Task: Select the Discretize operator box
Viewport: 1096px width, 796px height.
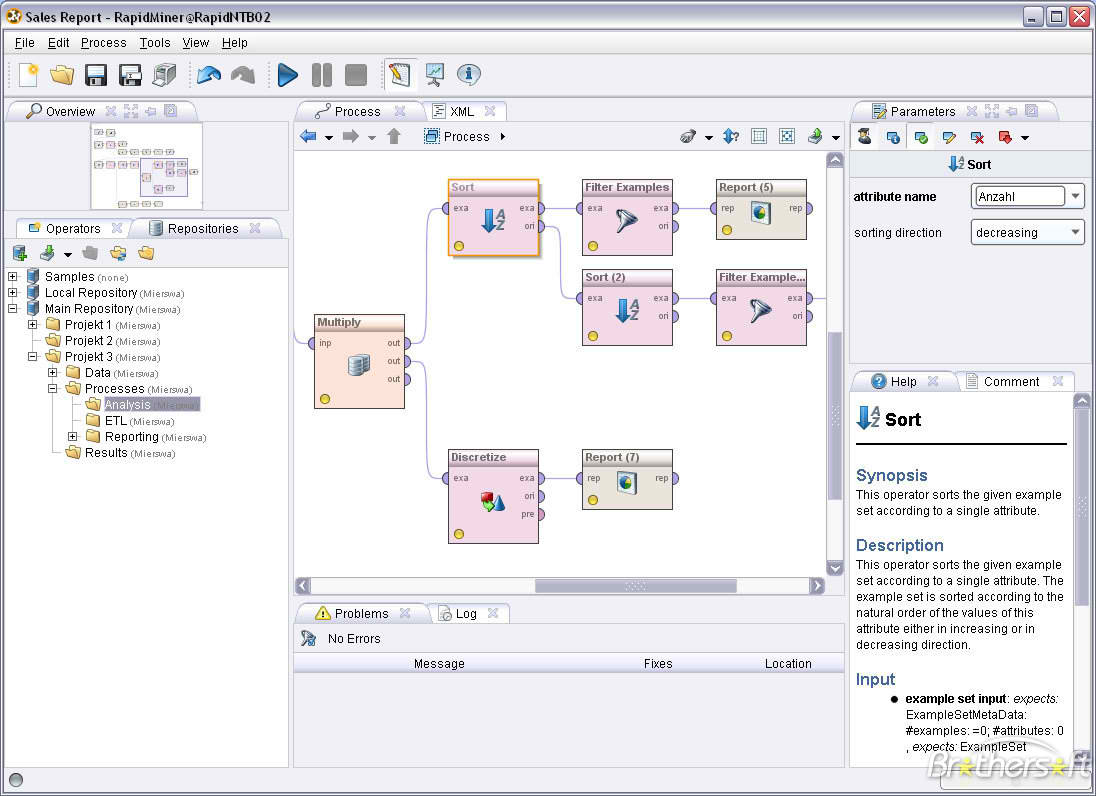Action: coord(493,496)
